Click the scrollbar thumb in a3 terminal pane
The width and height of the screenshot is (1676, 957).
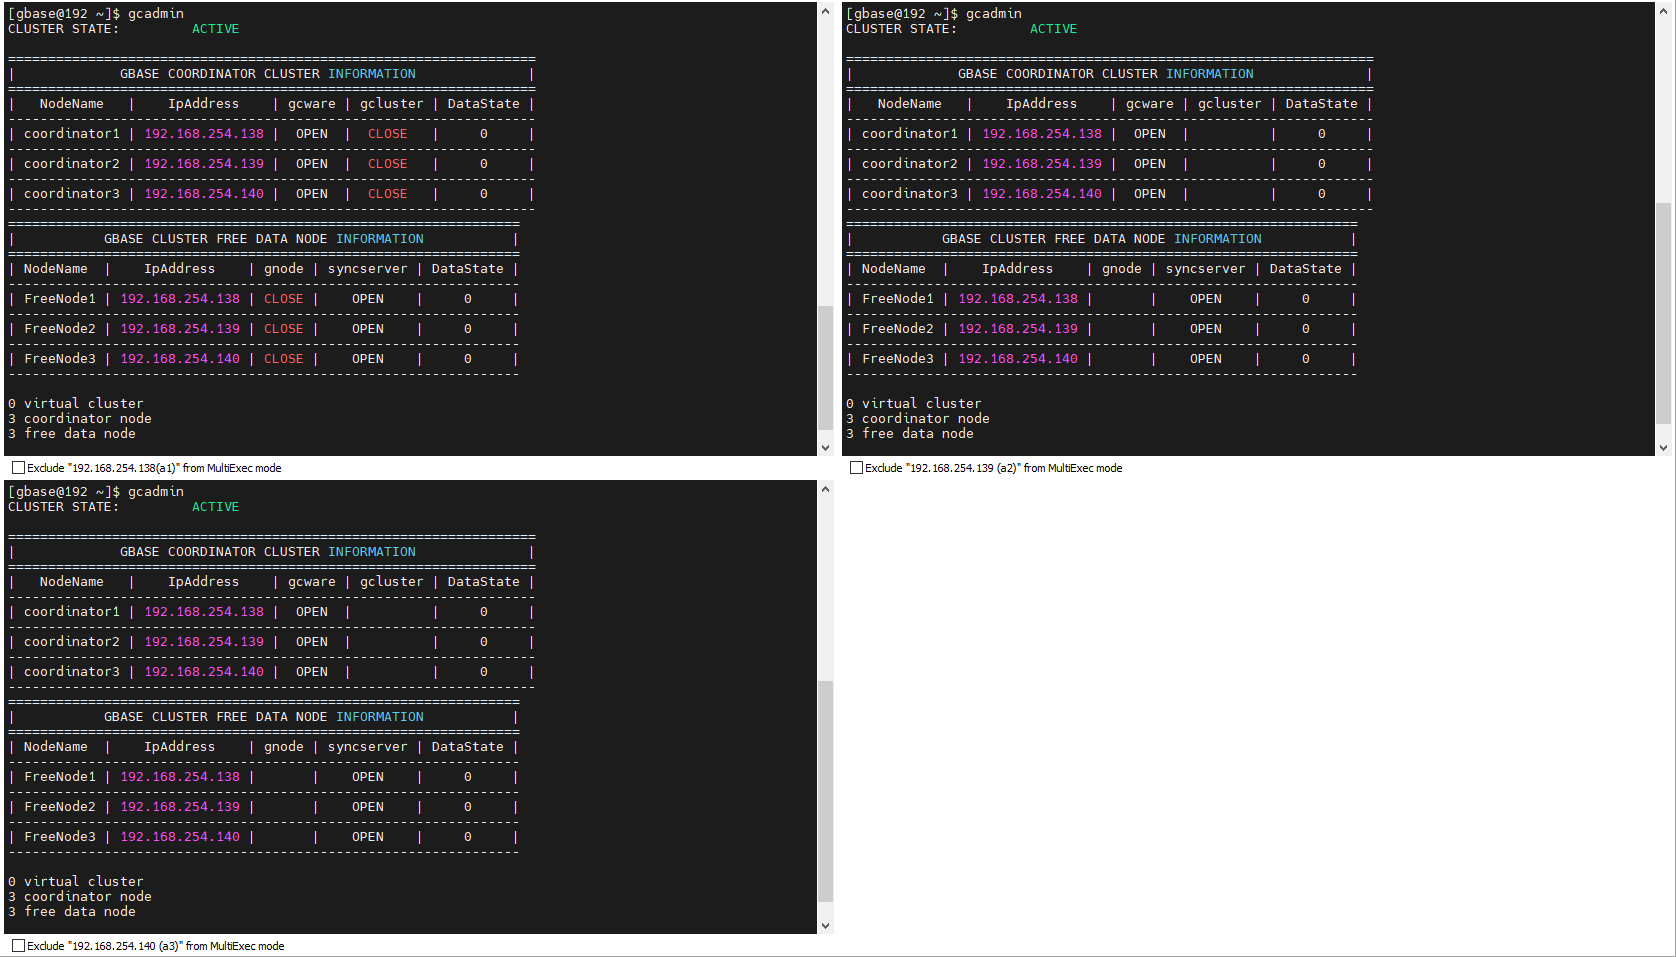click(825, 791)
